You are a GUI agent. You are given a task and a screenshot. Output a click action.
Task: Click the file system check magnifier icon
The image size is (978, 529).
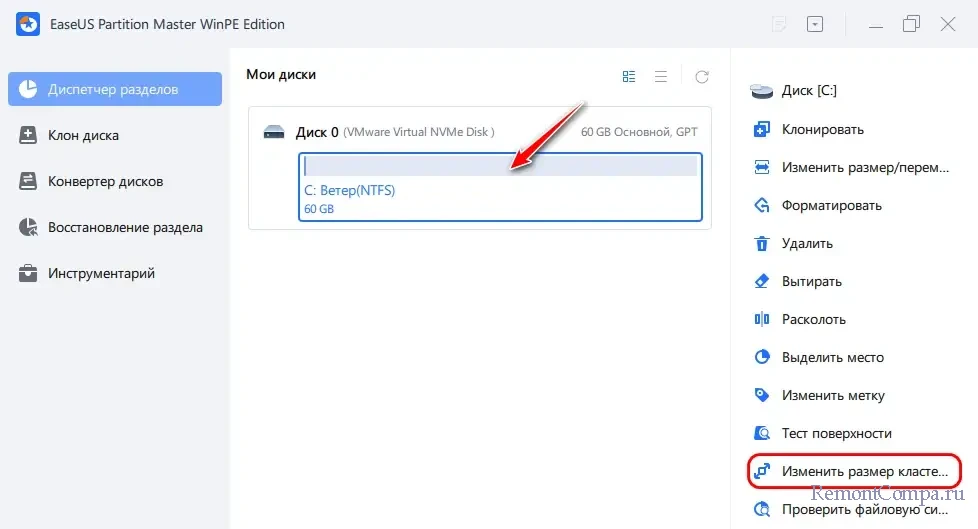pyautogui.click(x=762, y=510)
